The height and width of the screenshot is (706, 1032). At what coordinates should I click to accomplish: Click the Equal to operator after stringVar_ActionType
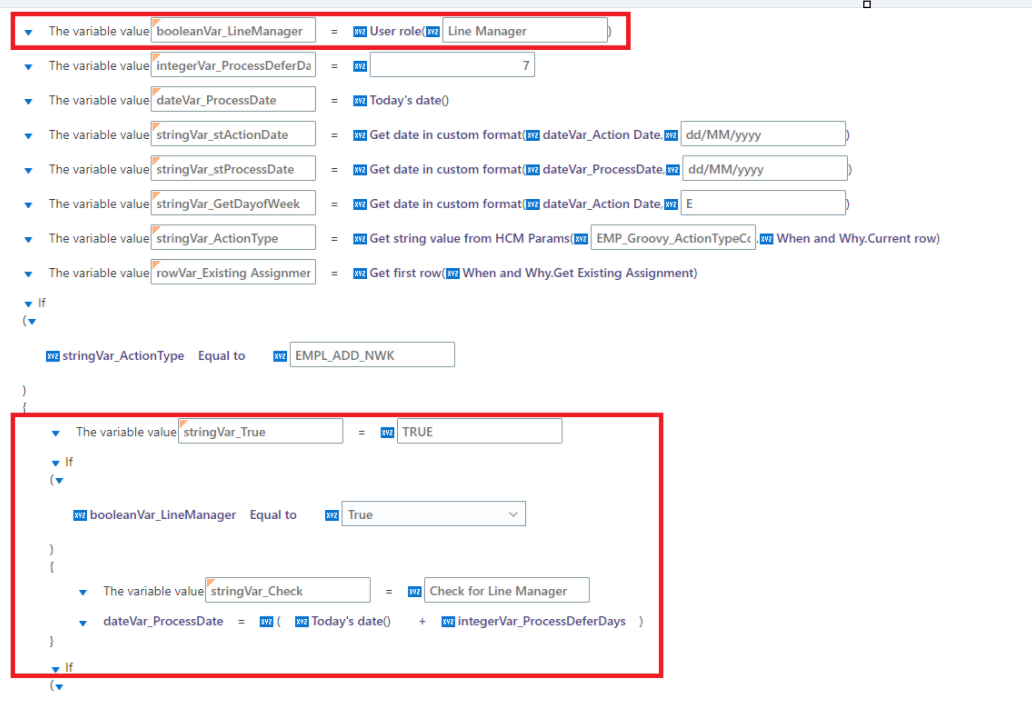222,355
